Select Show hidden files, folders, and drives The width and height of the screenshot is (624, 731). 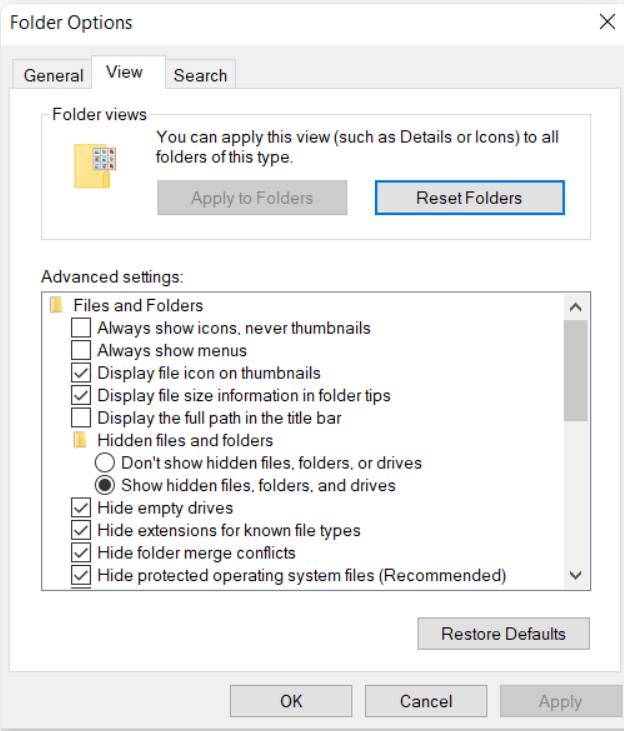click(x=104, y=485)
